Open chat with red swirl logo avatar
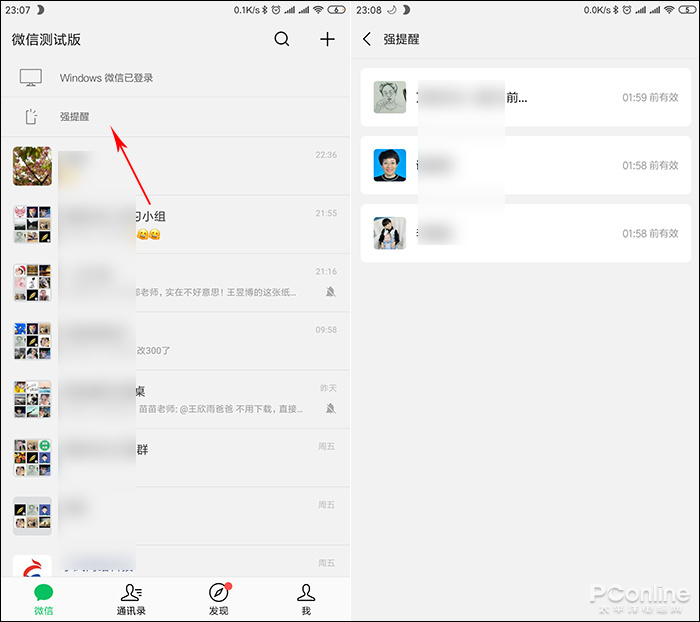 coord(175,561)
